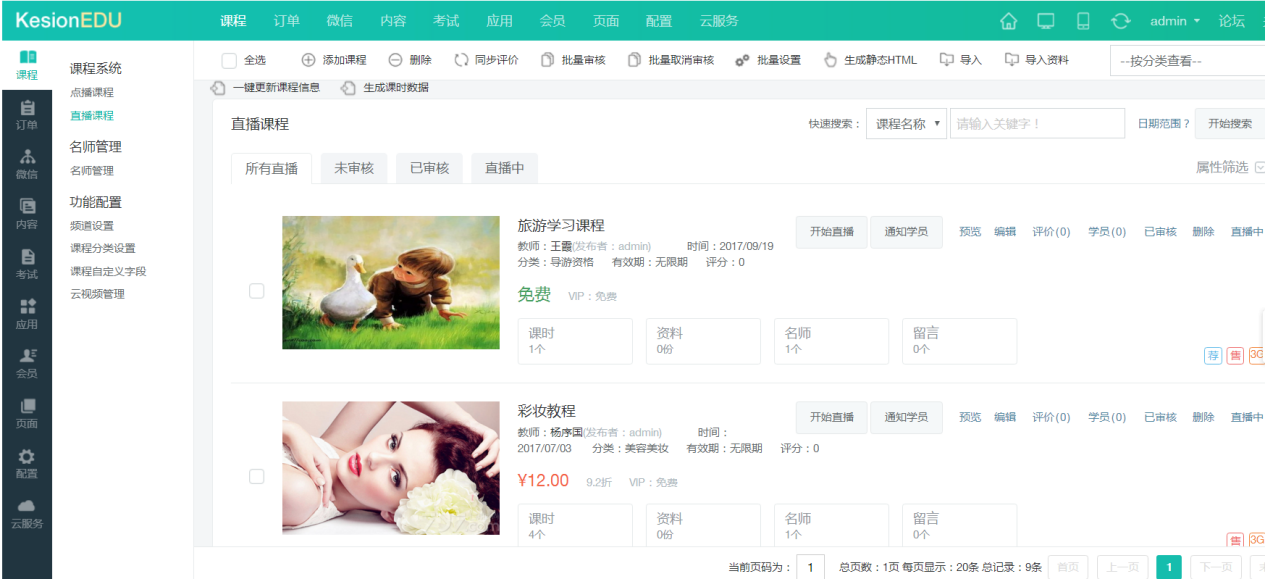Open the admin user dropdown menu
Screen dimensions: 1265x579
[x=1175, y=21]
